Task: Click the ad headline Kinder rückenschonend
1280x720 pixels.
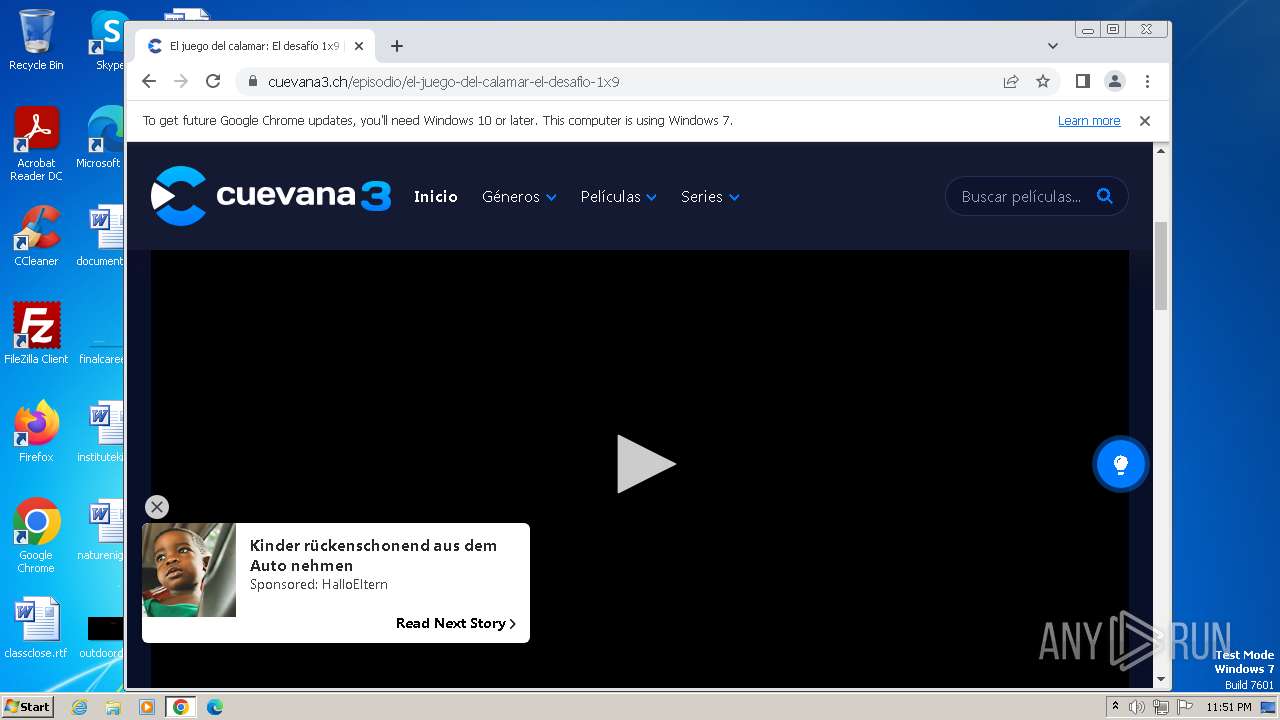Action: (x=373, y=555)
